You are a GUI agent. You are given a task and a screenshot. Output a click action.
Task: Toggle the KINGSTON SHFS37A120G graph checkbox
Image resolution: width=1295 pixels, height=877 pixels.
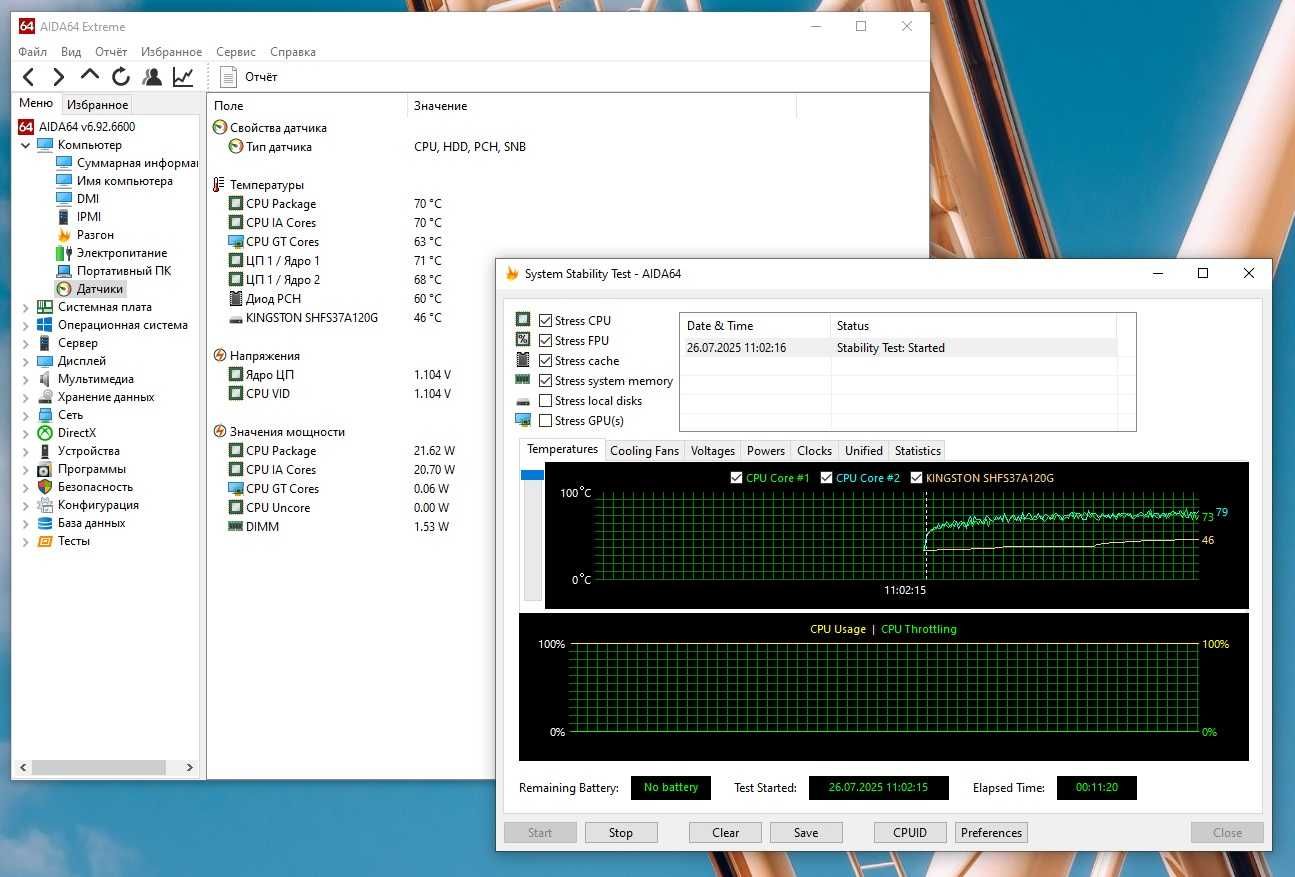pos(917,478)
